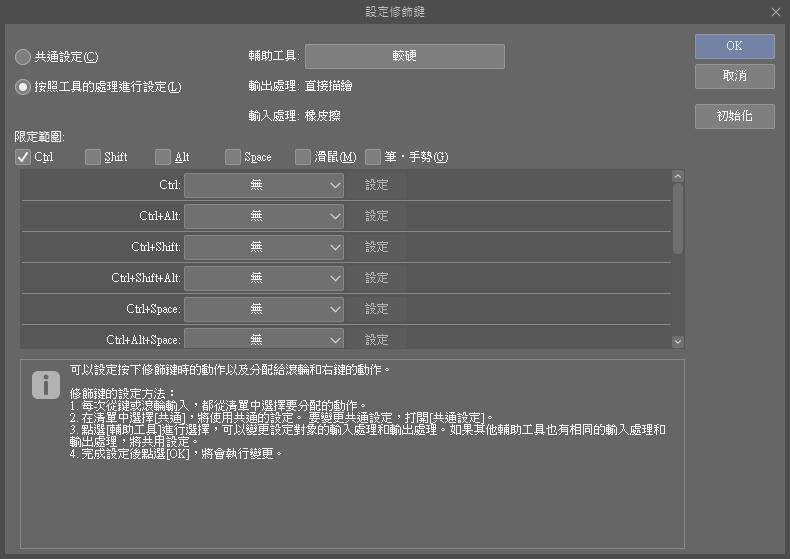Screen dimensions: 790x559
Task: Click the Ctrl+Shift+Alt: row label
Action: pos(146,278)
